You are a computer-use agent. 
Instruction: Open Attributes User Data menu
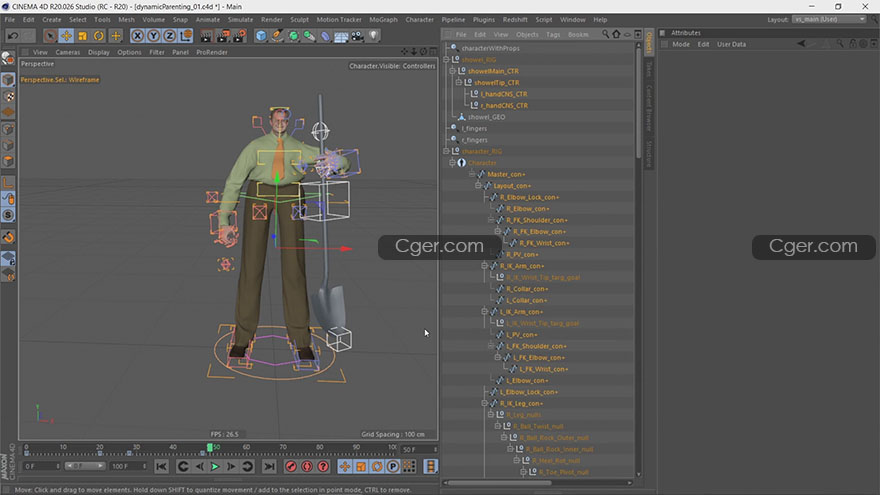click(x=731, y=44)
